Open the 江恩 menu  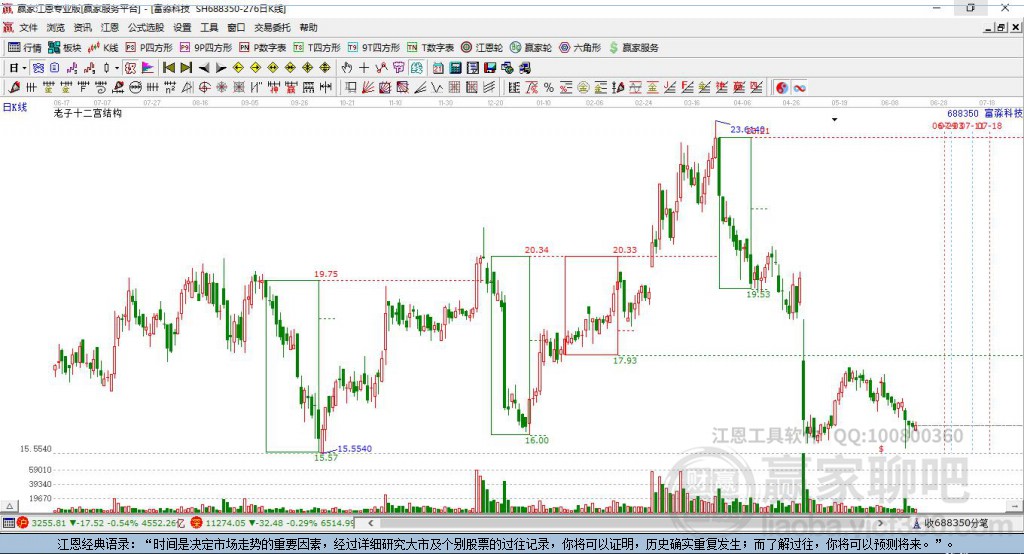pos(110,27)
